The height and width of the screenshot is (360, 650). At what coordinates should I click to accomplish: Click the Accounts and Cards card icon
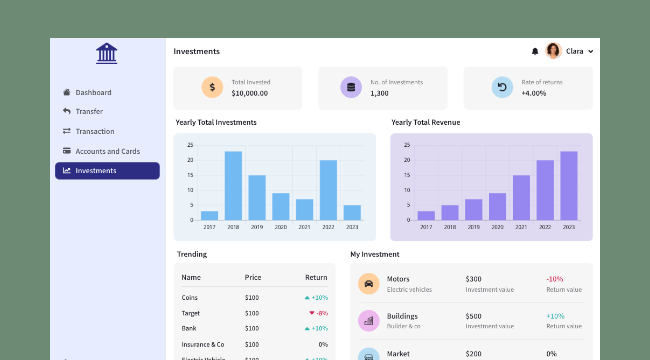[67, 151]
